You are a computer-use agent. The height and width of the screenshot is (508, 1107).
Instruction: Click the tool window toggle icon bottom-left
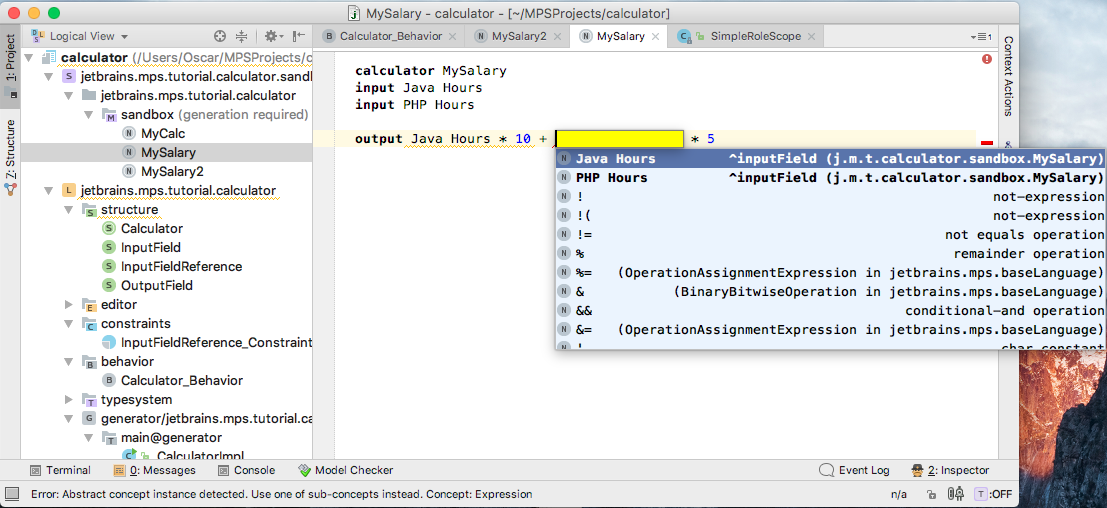(12, 494)
